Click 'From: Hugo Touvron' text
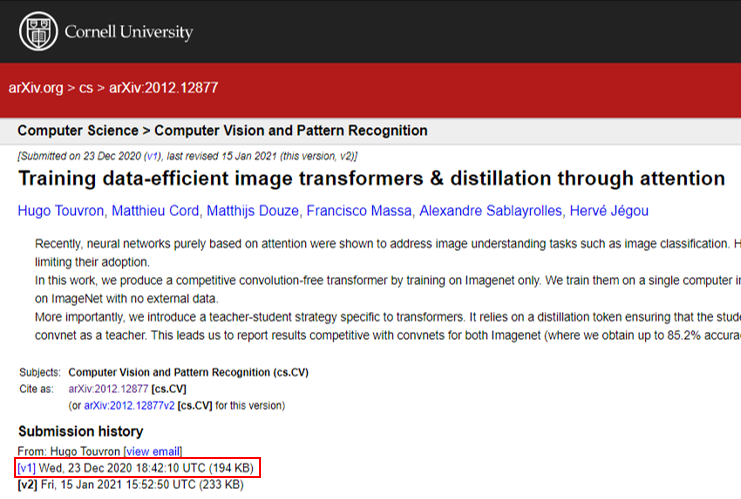The image size is (741, 499). [x=69, y=452]
